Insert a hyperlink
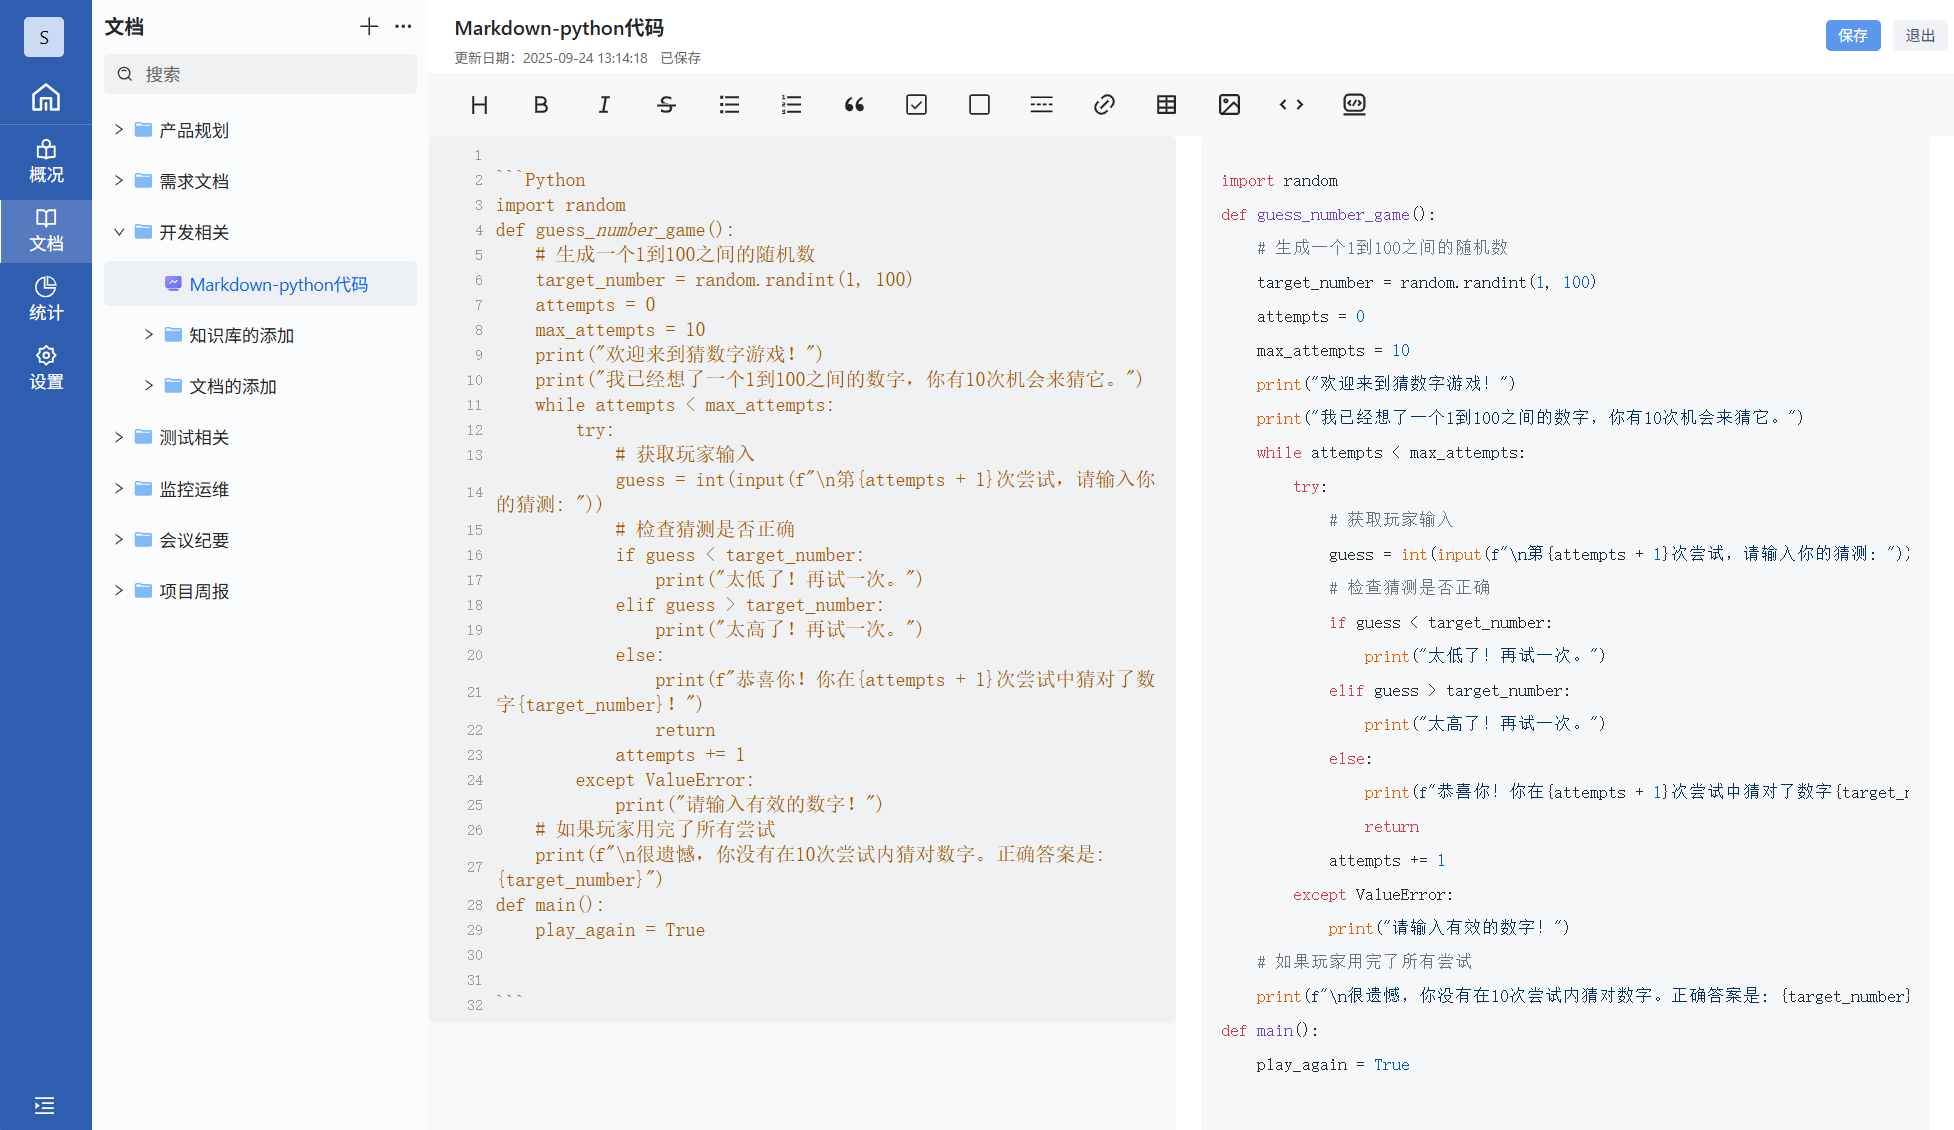This screenshot has height=1130, width=1954. [1104, 104]
